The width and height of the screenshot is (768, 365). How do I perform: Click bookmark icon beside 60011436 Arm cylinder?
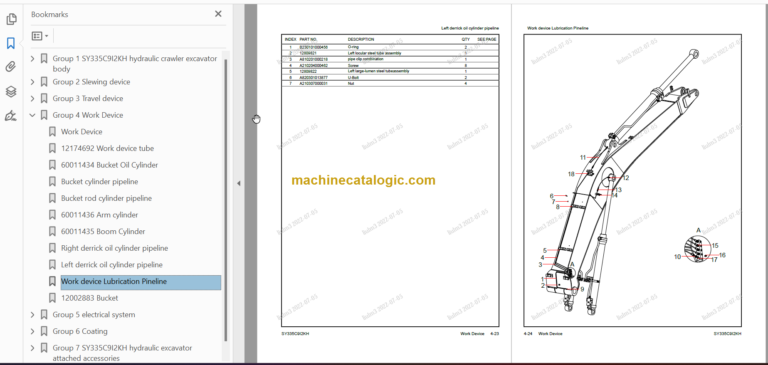coord(52,215)
